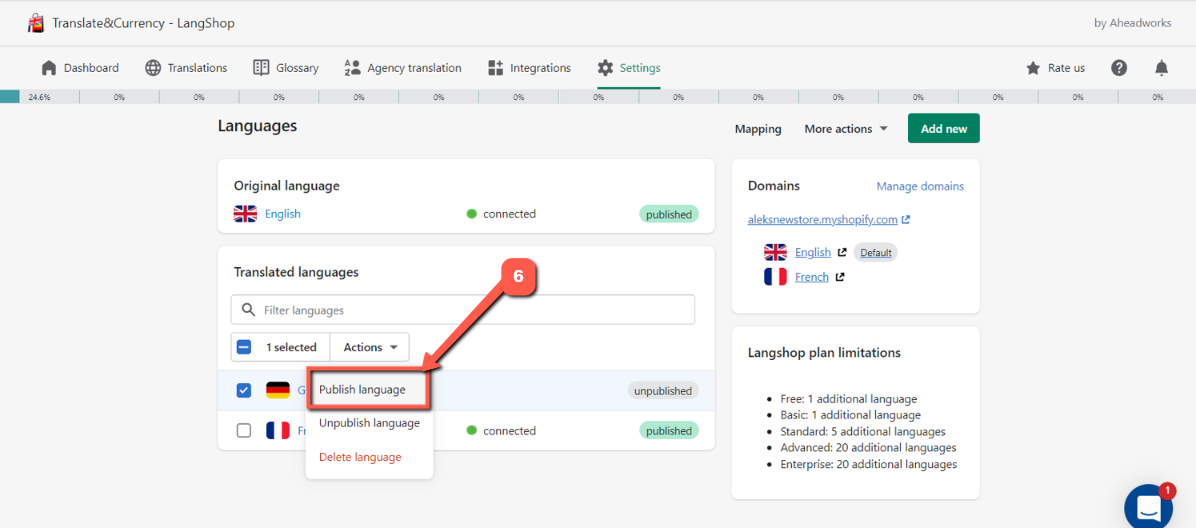This screenshot has width=1196, height=528.
Task: Click the UK flag in Domains card
Action: coord(775,253)
